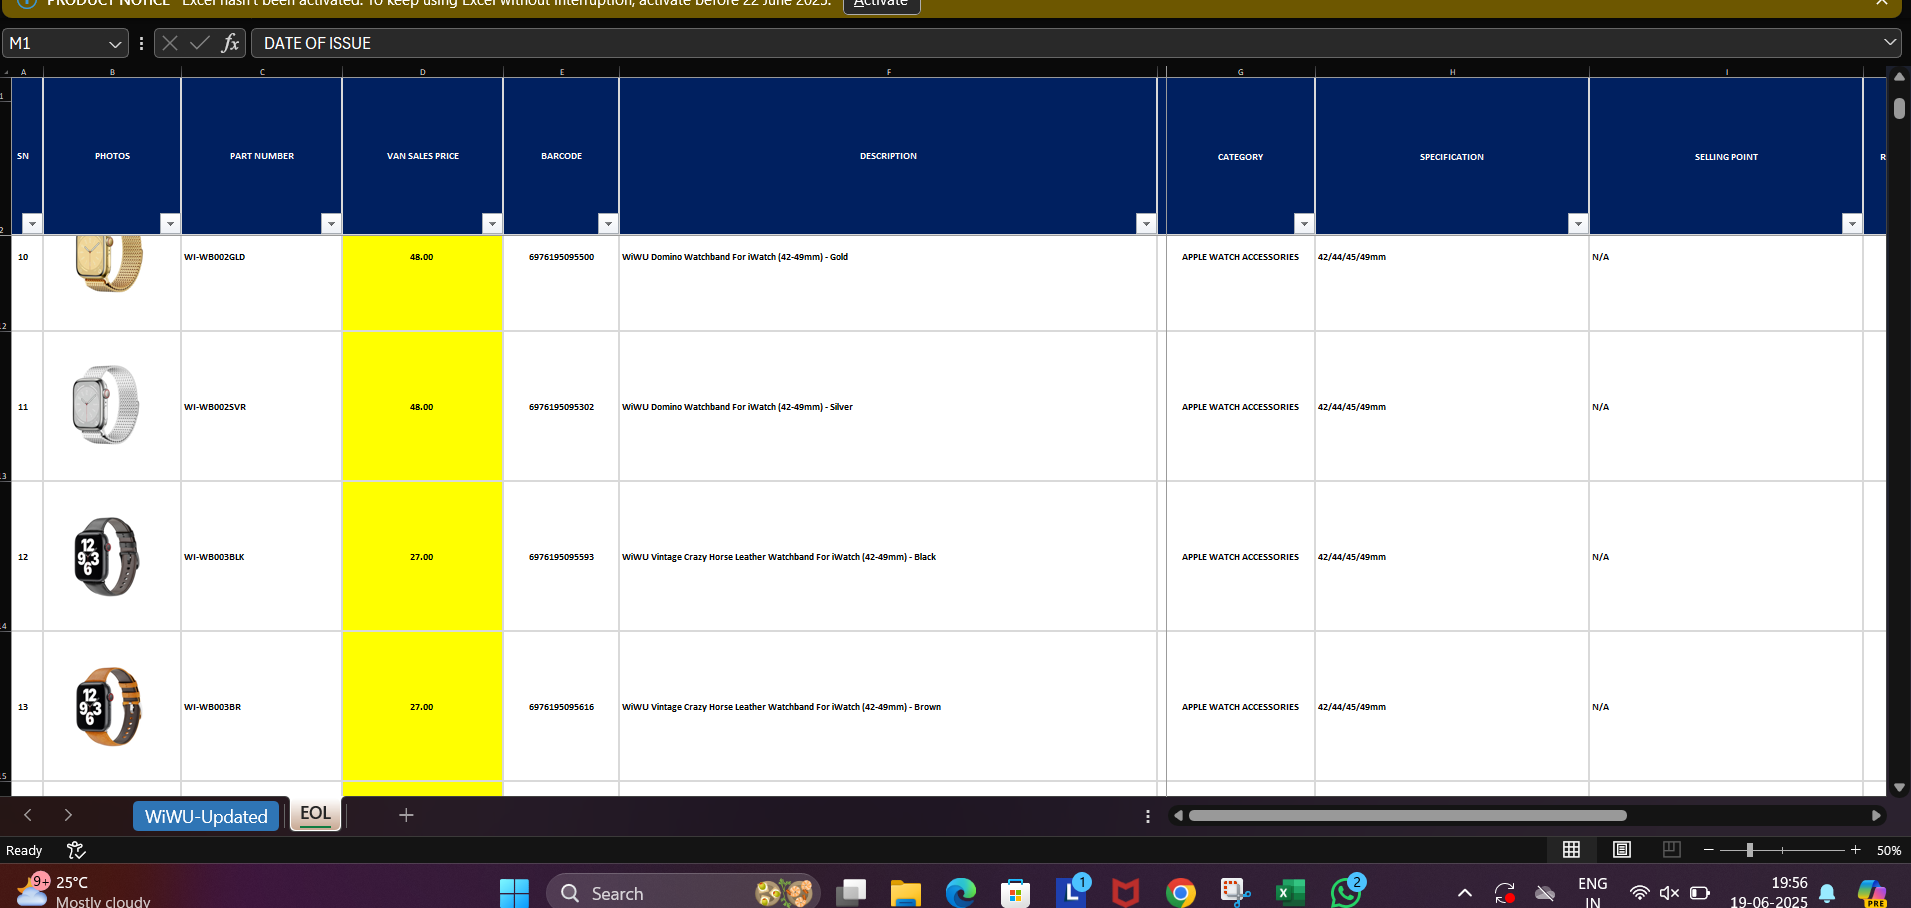Click the zoom slider handle
Viewport: 1911px width, 908px height.
click(1749, 849)
